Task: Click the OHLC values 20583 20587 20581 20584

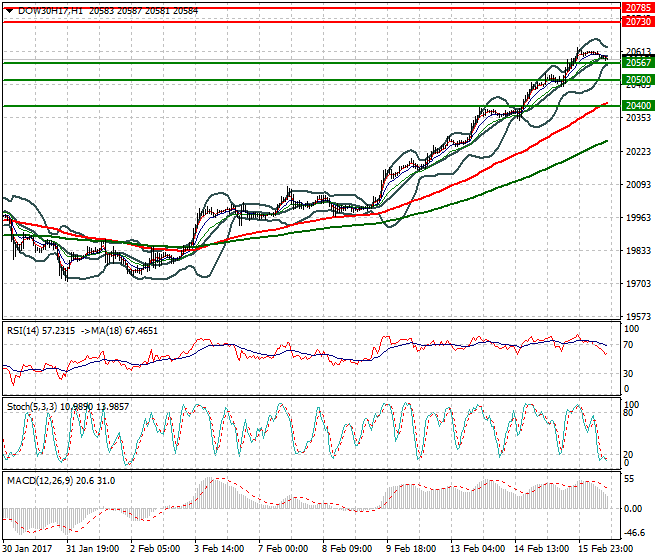Action: pyautogui.click(x=143, y=11)
